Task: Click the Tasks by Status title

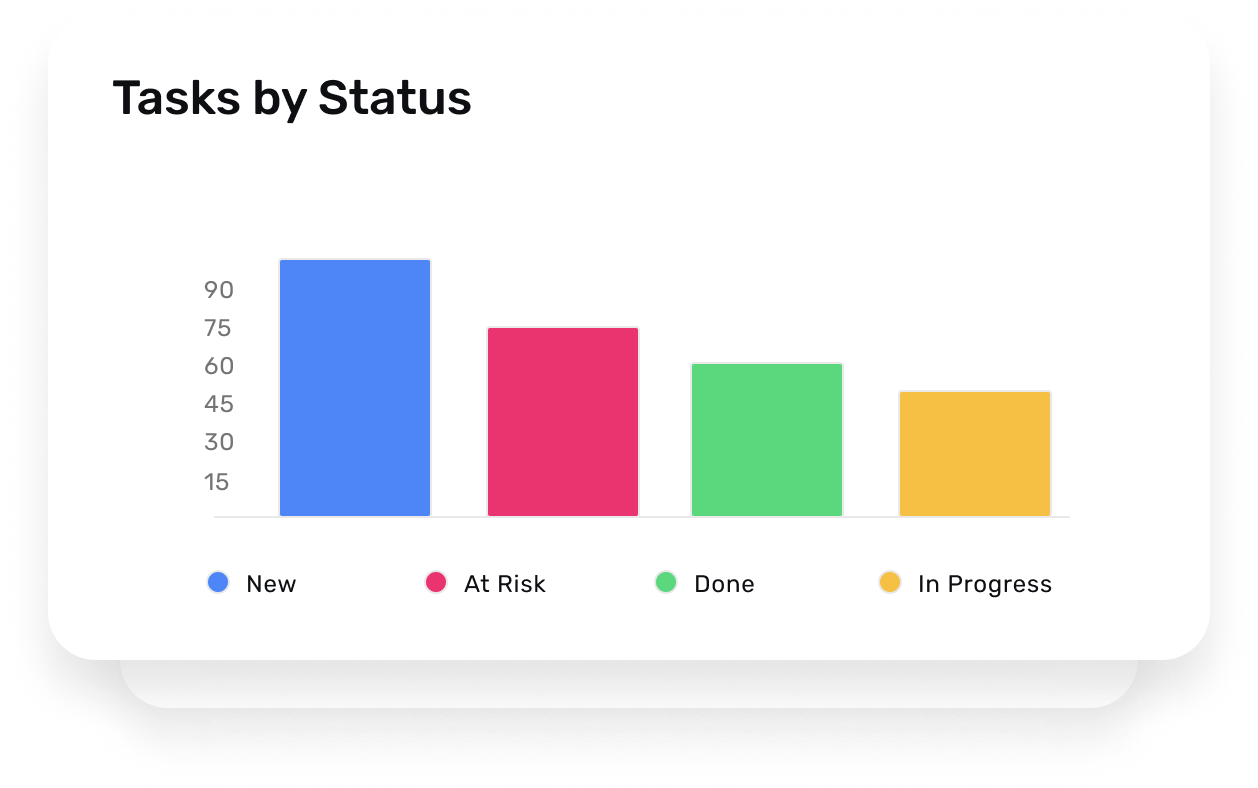Action: [x=292, y=99]
